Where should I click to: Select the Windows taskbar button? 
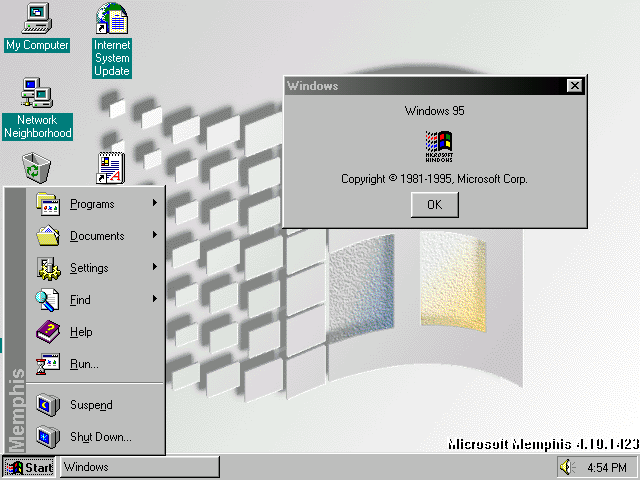[x=139, y=467]
